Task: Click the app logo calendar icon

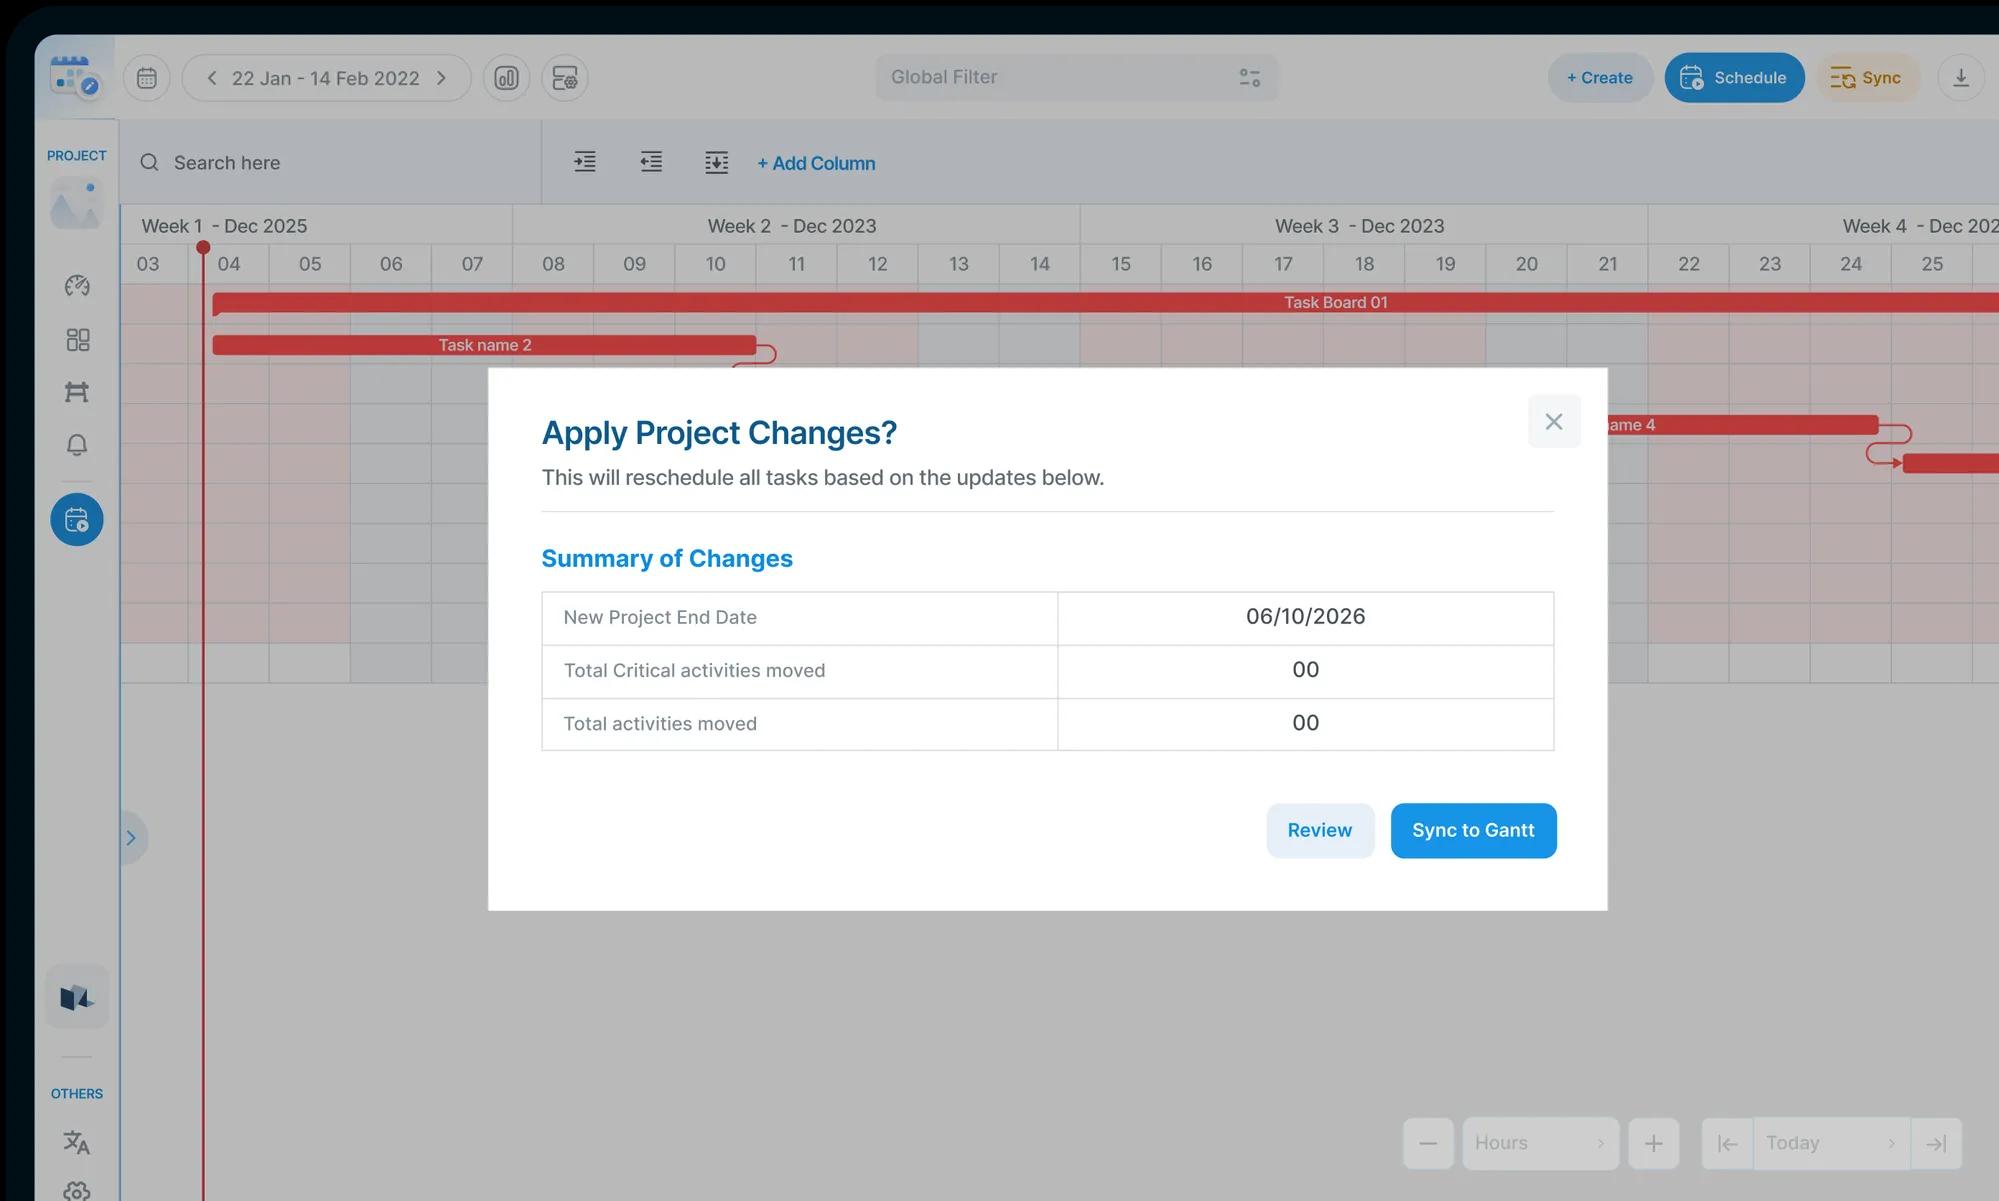Action: [x=74, y=77]
